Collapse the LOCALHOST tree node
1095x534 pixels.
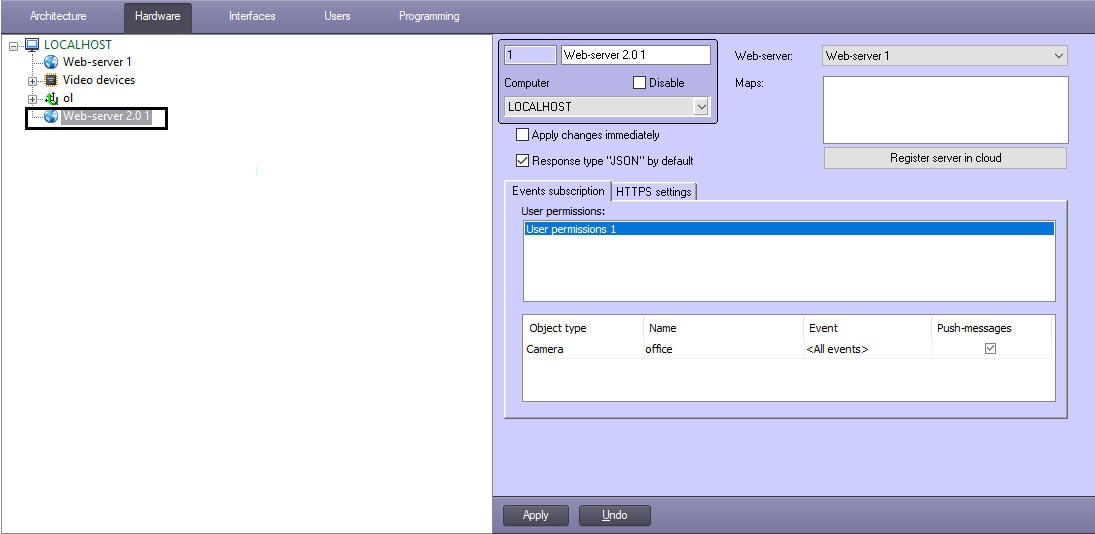click(13, 45)
